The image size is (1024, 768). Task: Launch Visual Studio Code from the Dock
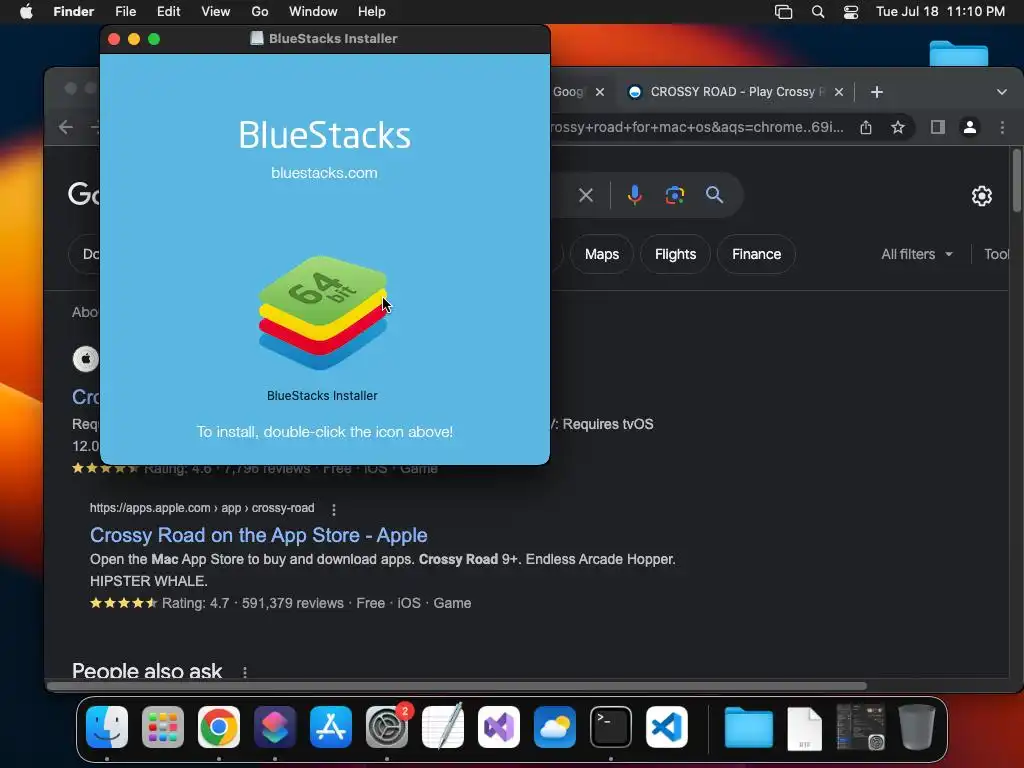pyautogui.click(x=667, y=726)
